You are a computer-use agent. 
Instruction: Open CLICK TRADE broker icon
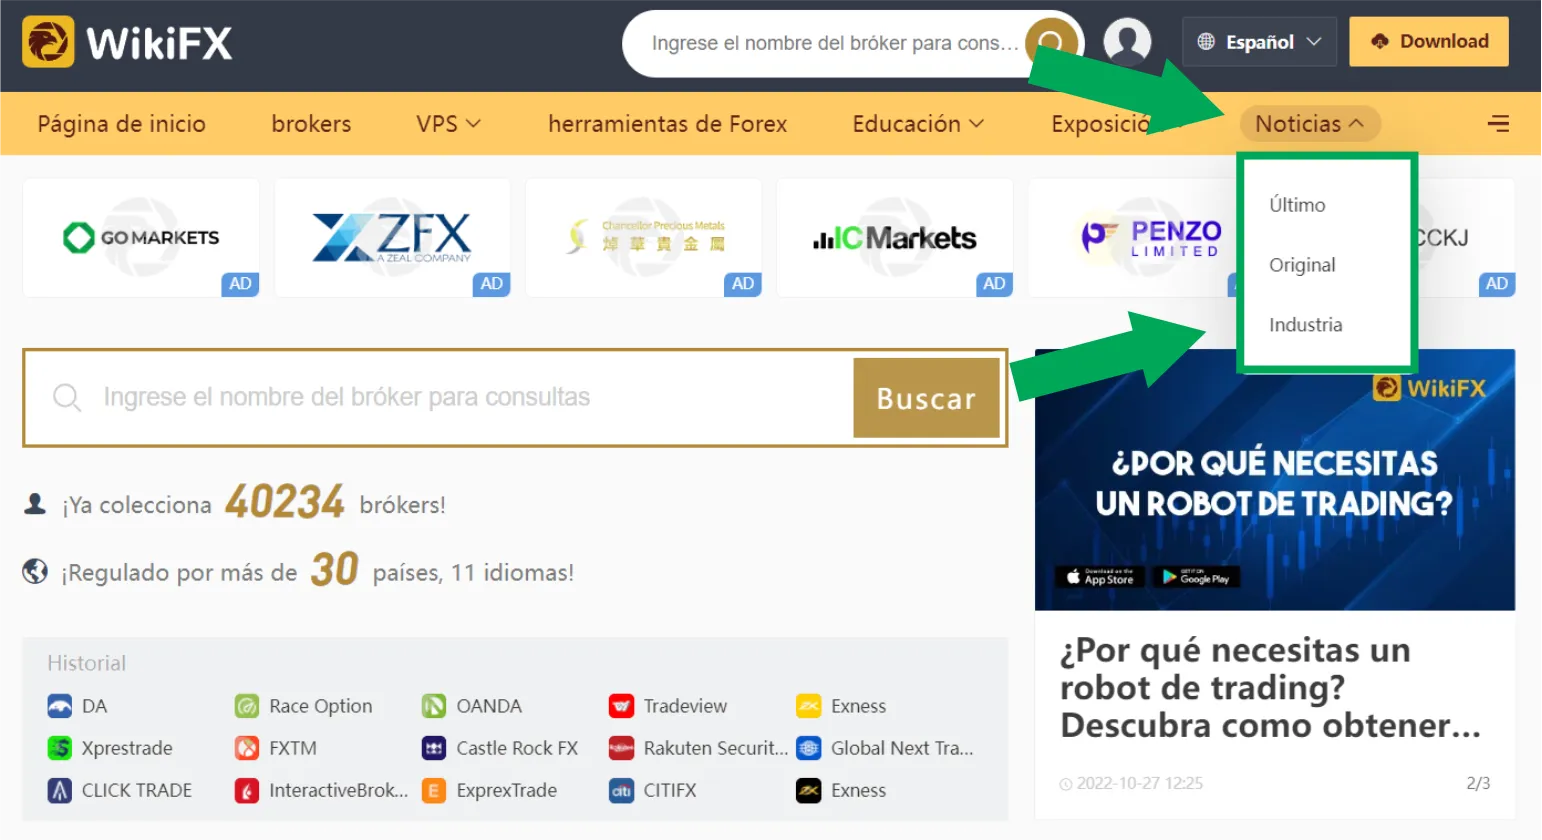[x=60, y=790]
